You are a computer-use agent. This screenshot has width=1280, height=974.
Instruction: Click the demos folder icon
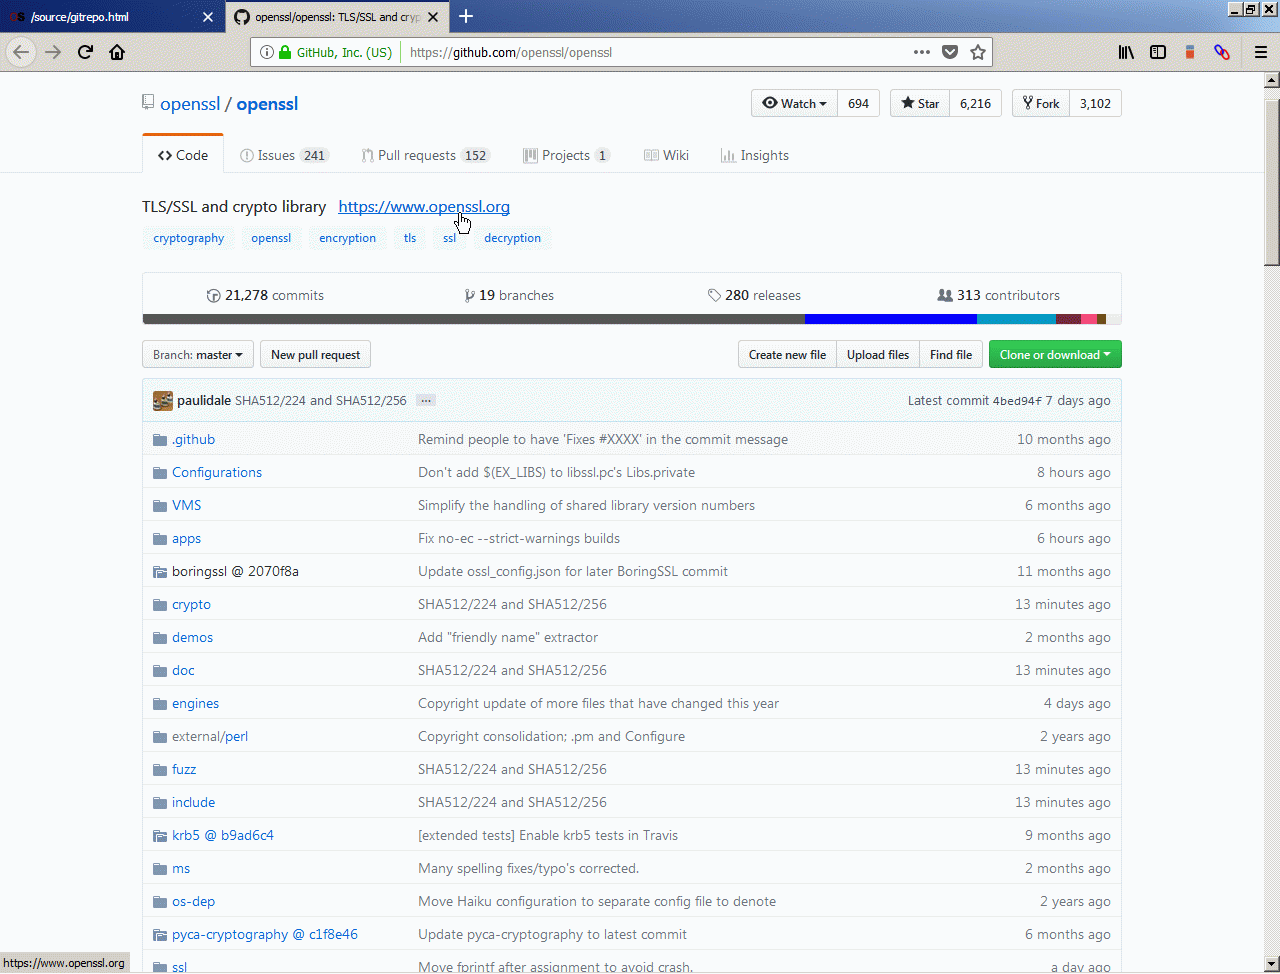pos(160,638)
